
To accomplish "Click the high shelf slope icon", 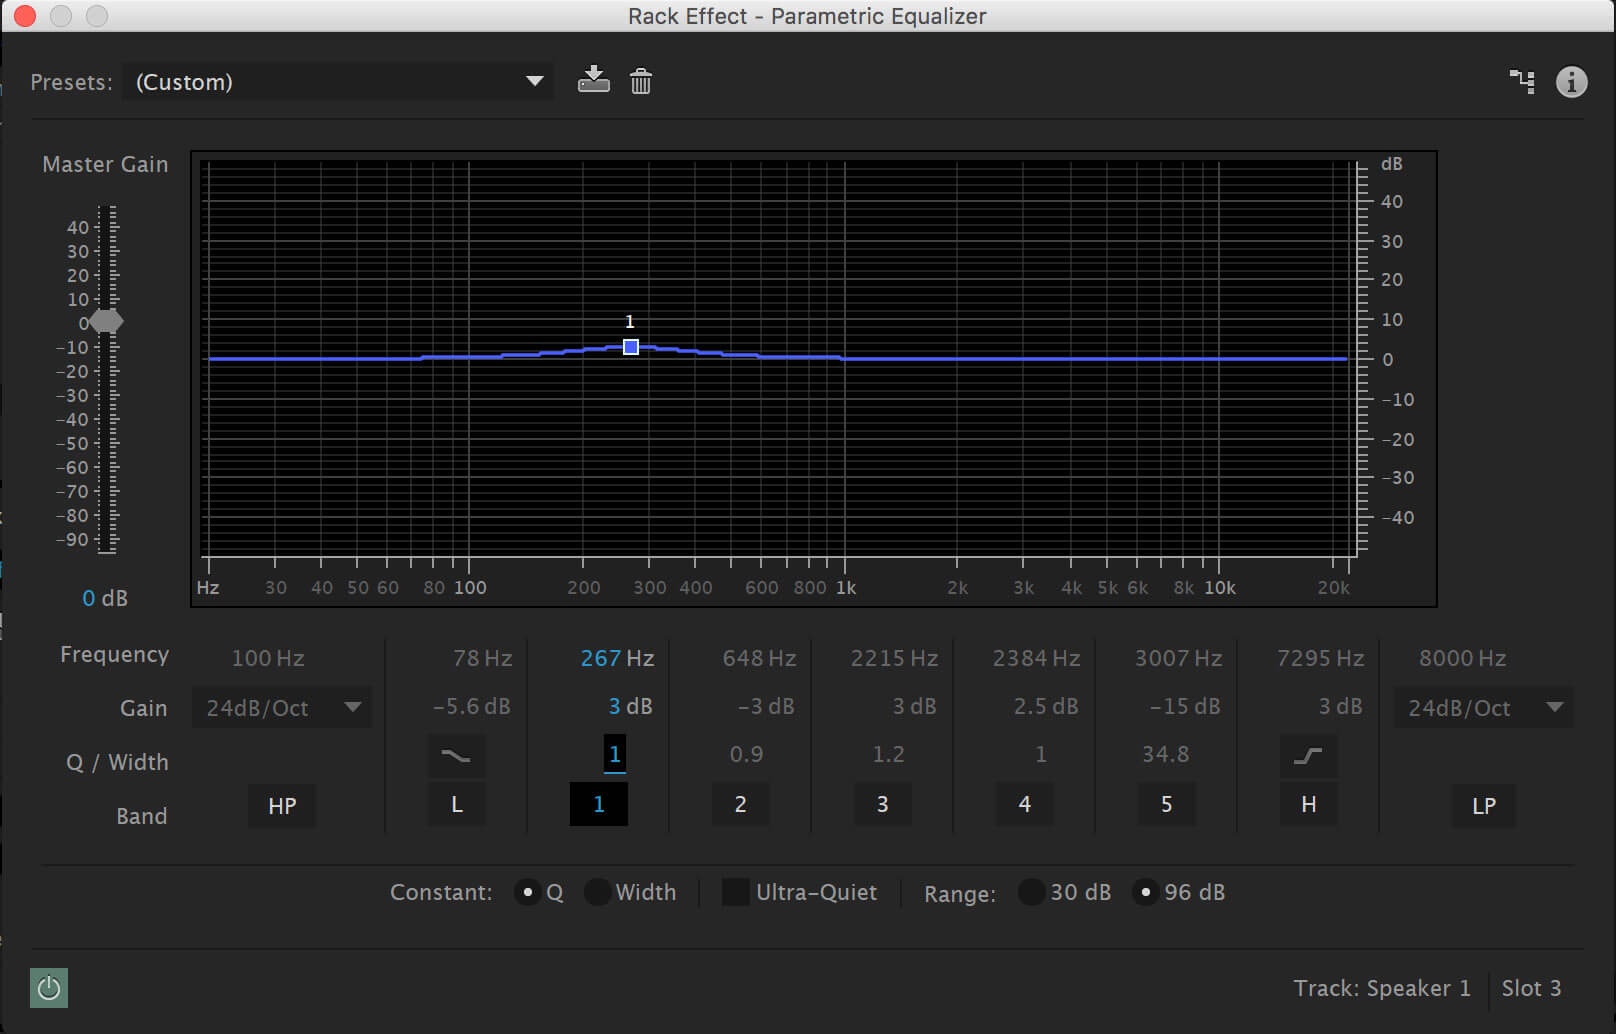I will pyautogui.click(x=1308, y=756).
